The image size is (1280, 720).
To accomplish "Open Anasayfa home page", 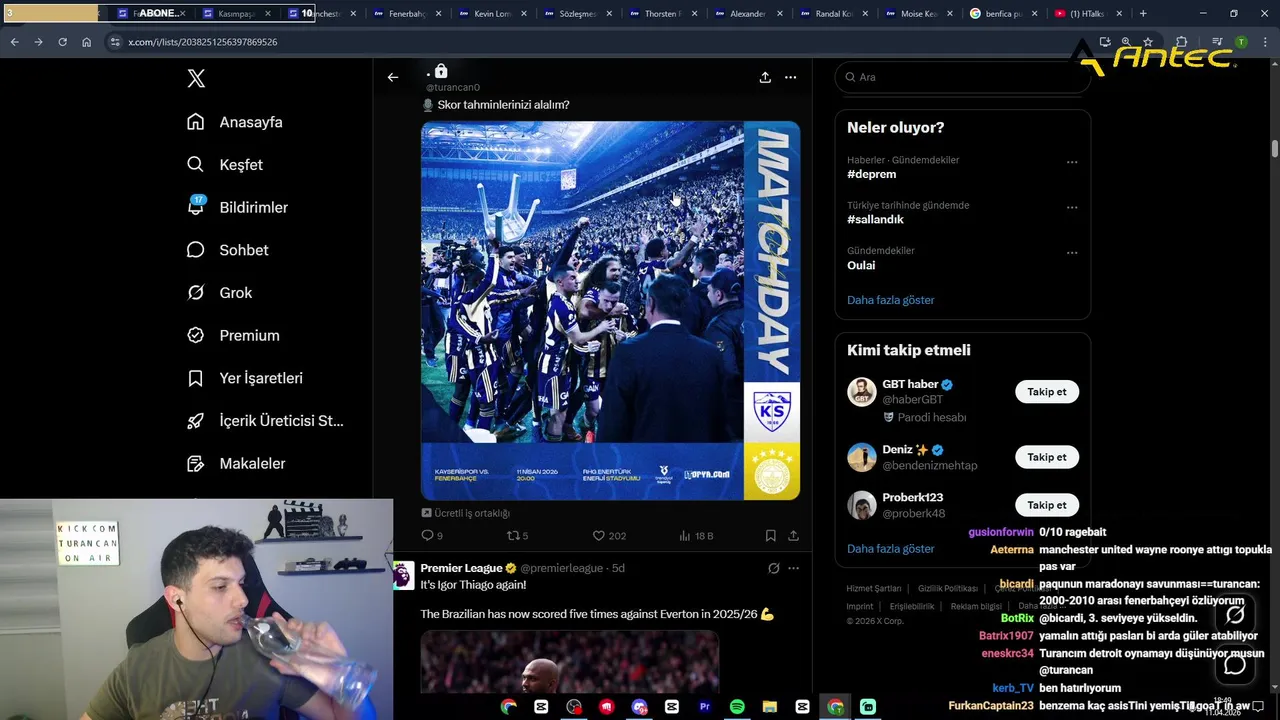I will pos(235,122).
